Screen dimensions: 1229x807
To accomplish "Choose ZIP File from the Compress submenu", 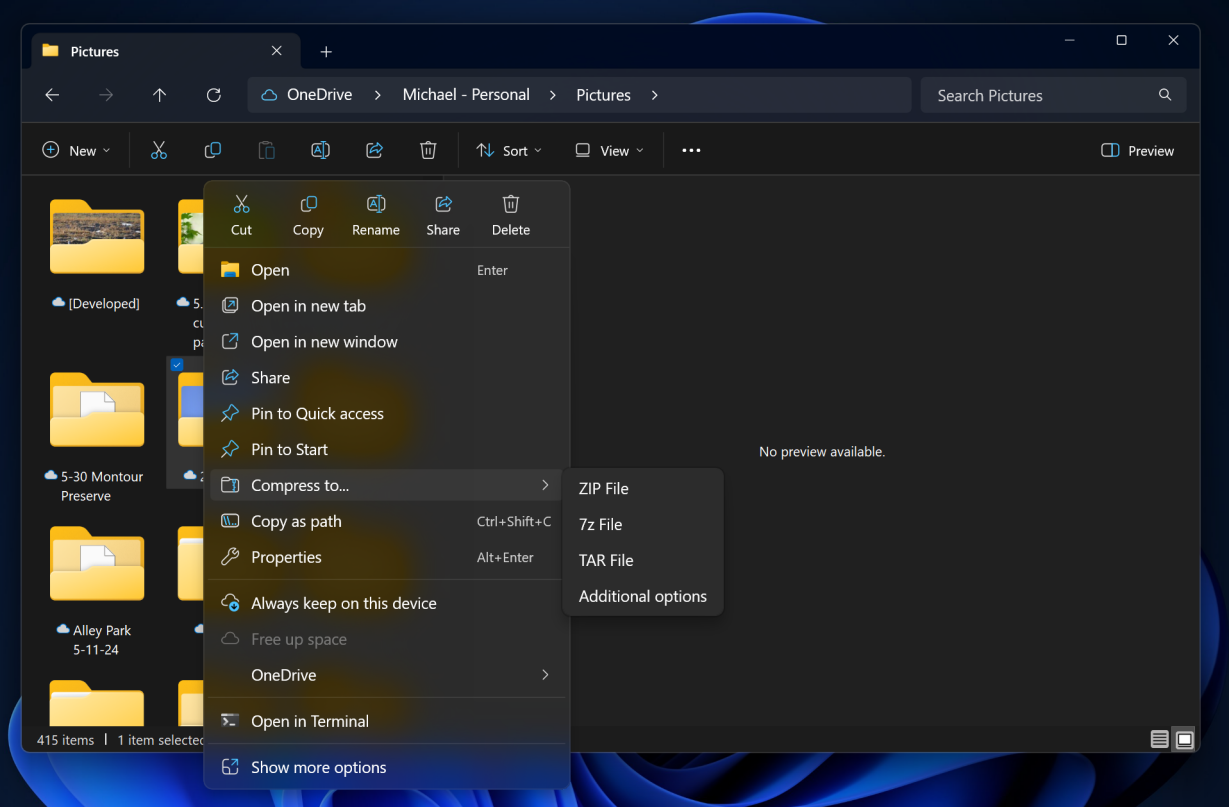I will pyautogui.click(x=603, y=488).
